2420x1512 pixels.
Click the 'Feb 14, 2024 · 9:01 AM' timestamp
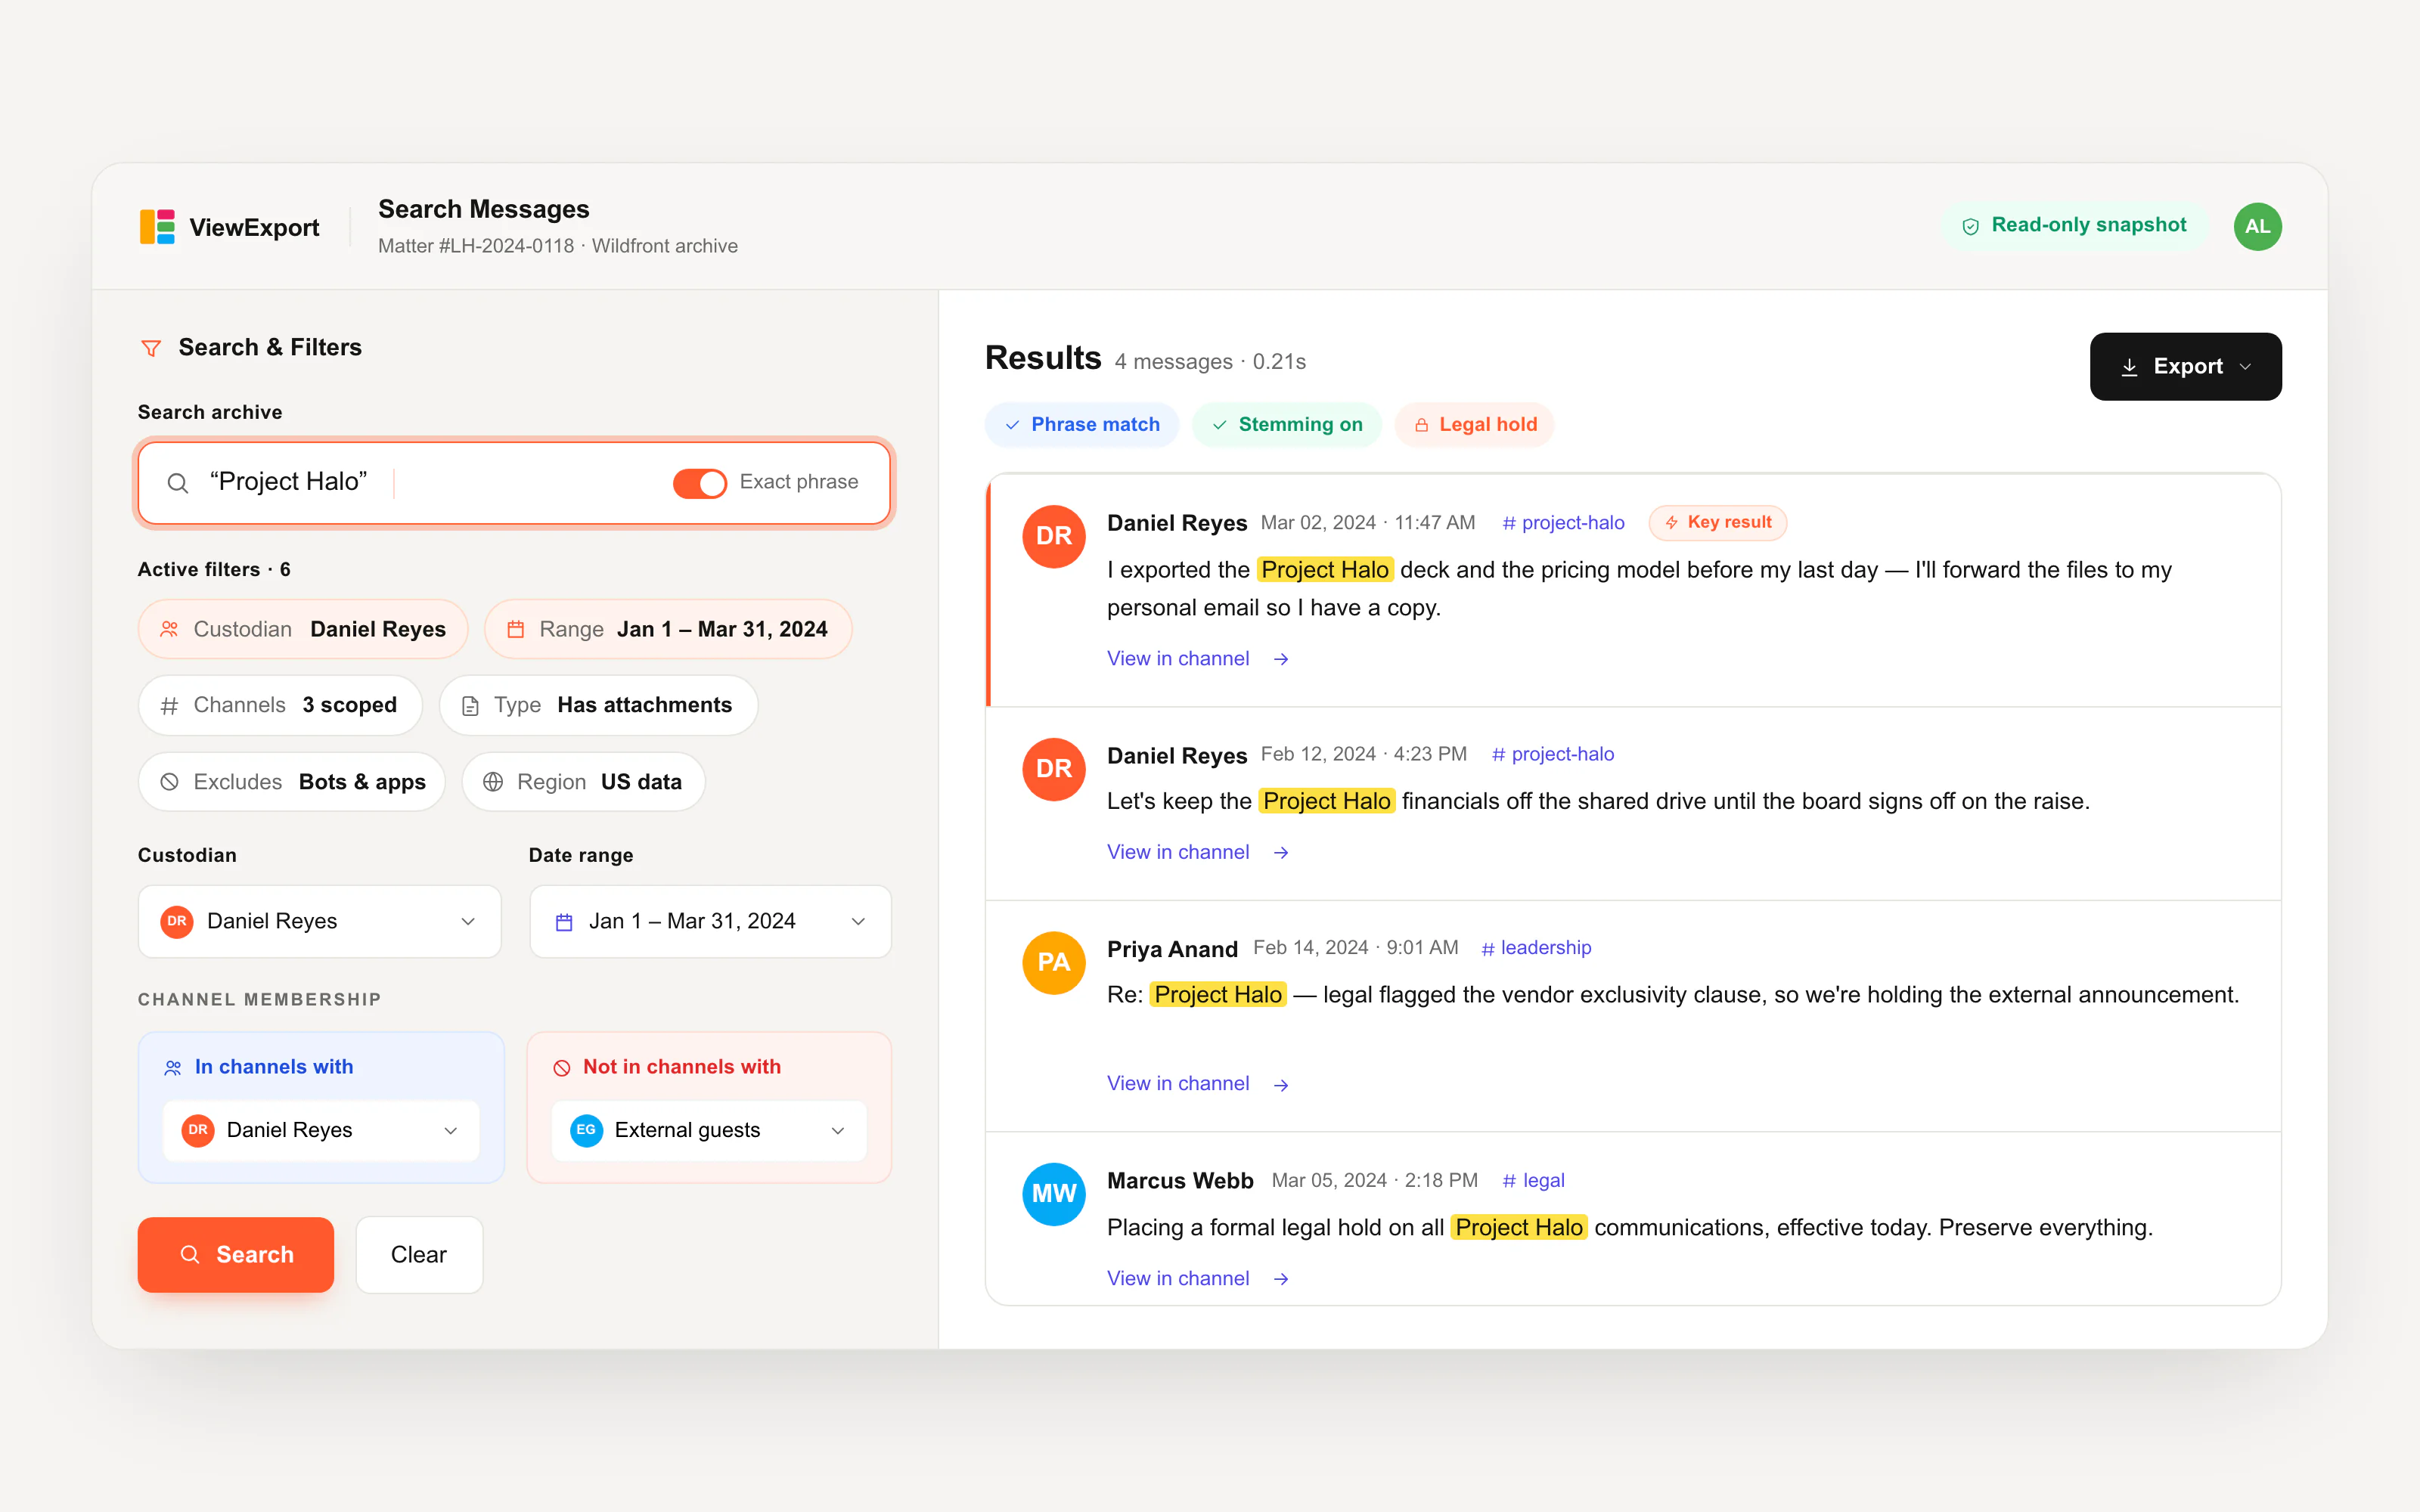pyautogui.click(x=1356, y=948)
